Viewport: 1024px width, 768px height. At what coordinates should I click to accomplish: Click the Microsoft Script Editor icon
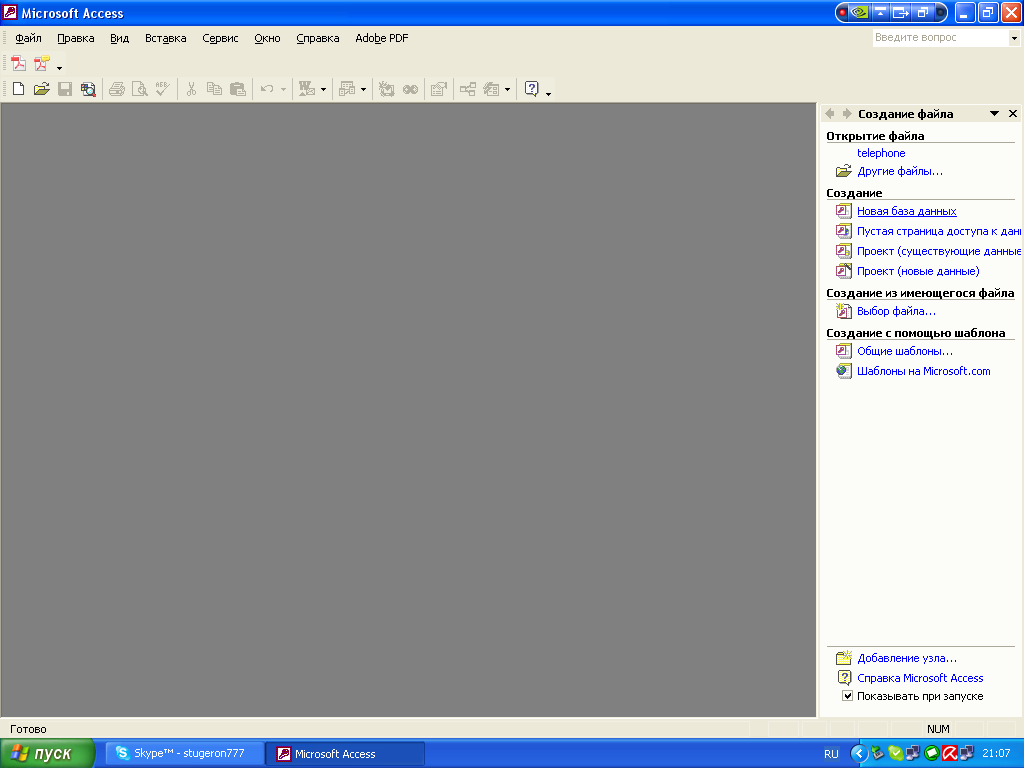(x=410, y=89)
